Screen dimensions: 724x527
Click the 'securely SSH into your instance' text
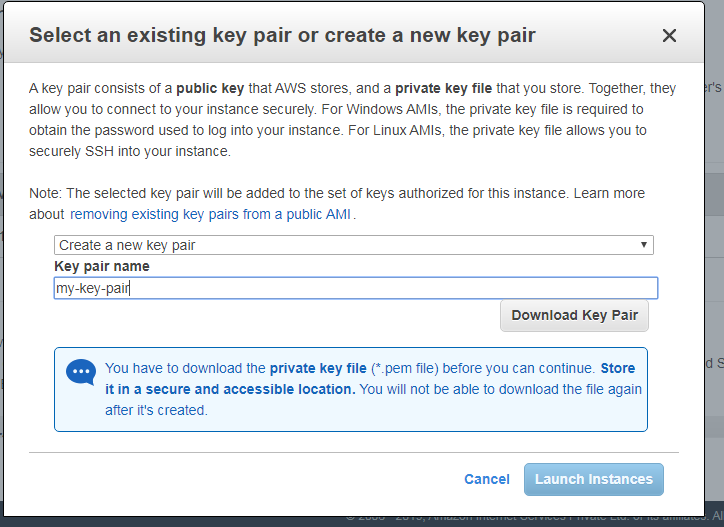(x=130, y=152)
